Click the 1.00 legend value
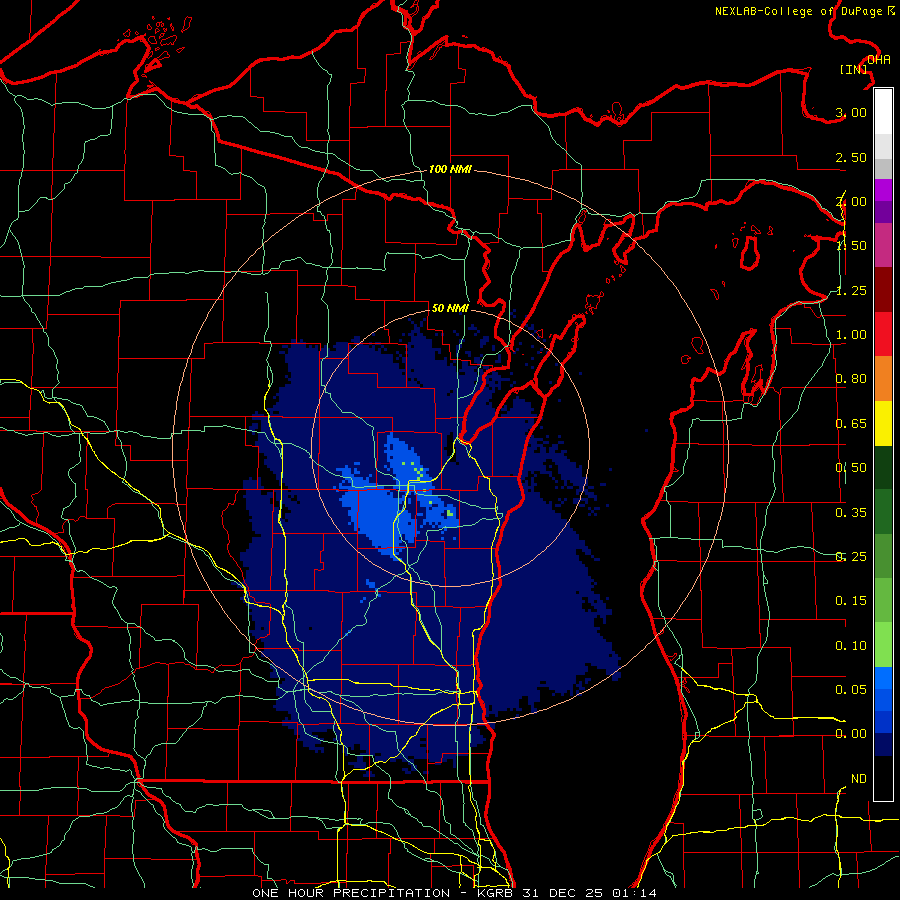Image resolution: width=900 pixels, height=900 pixels. tap(851, 335)
